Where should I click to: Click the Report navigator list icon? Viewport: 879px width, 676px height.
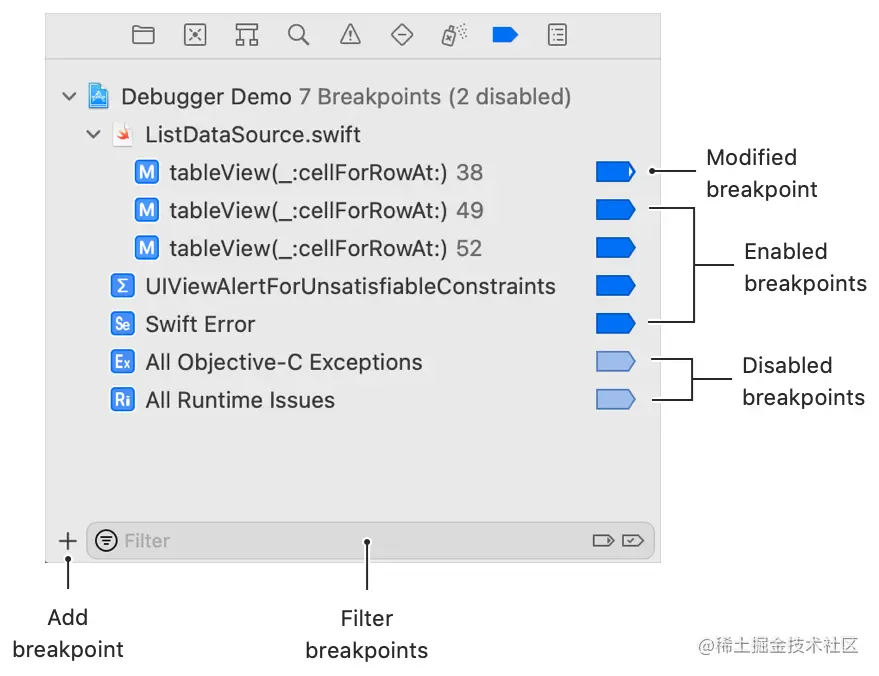tap(557, 35)
